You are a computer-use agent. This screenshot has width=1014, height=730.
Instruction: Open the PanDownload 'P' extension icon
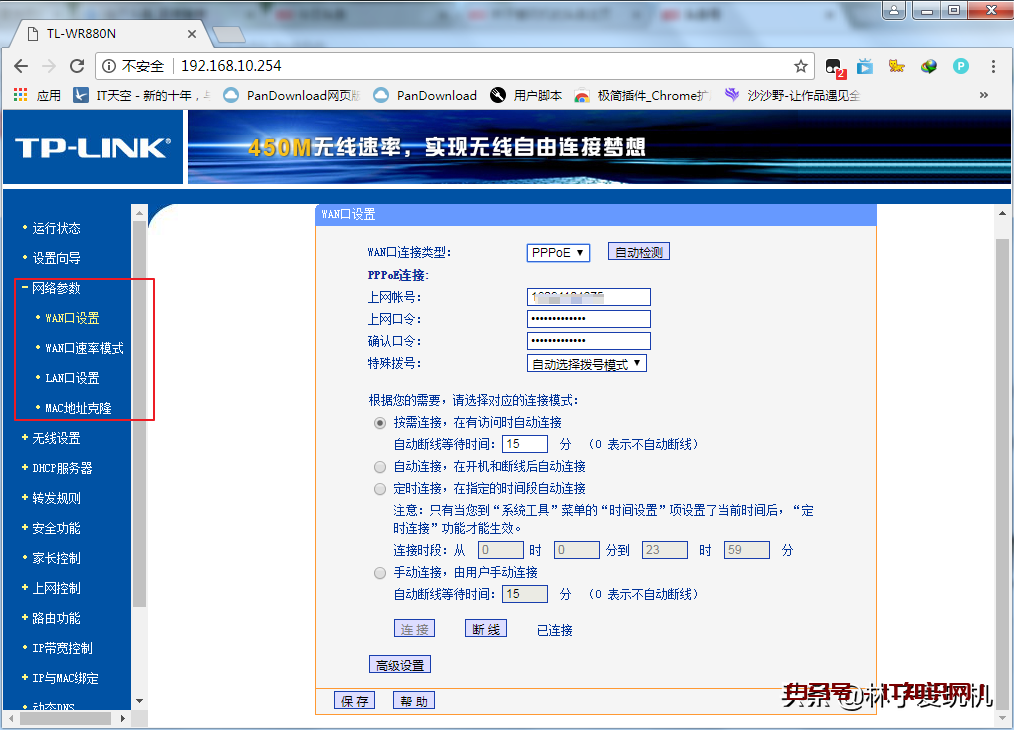click(x=960, y=65)
